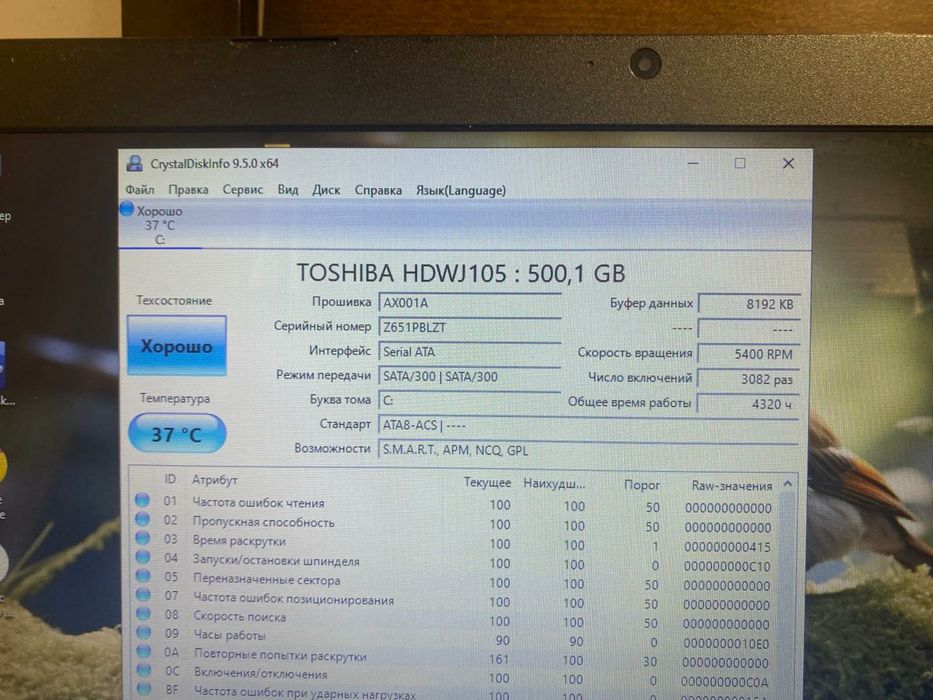Open the Правка menu
Screen dimensions: 933x700
pyautogui.click(x=188, y=190)
